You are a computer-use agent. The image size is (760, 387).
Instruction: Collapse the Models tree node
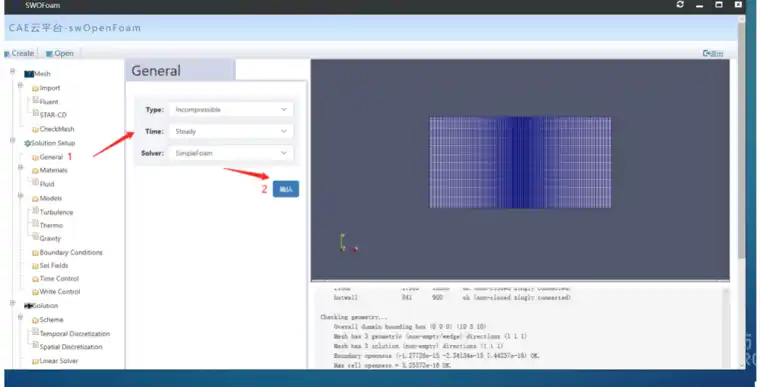[20, 195]
